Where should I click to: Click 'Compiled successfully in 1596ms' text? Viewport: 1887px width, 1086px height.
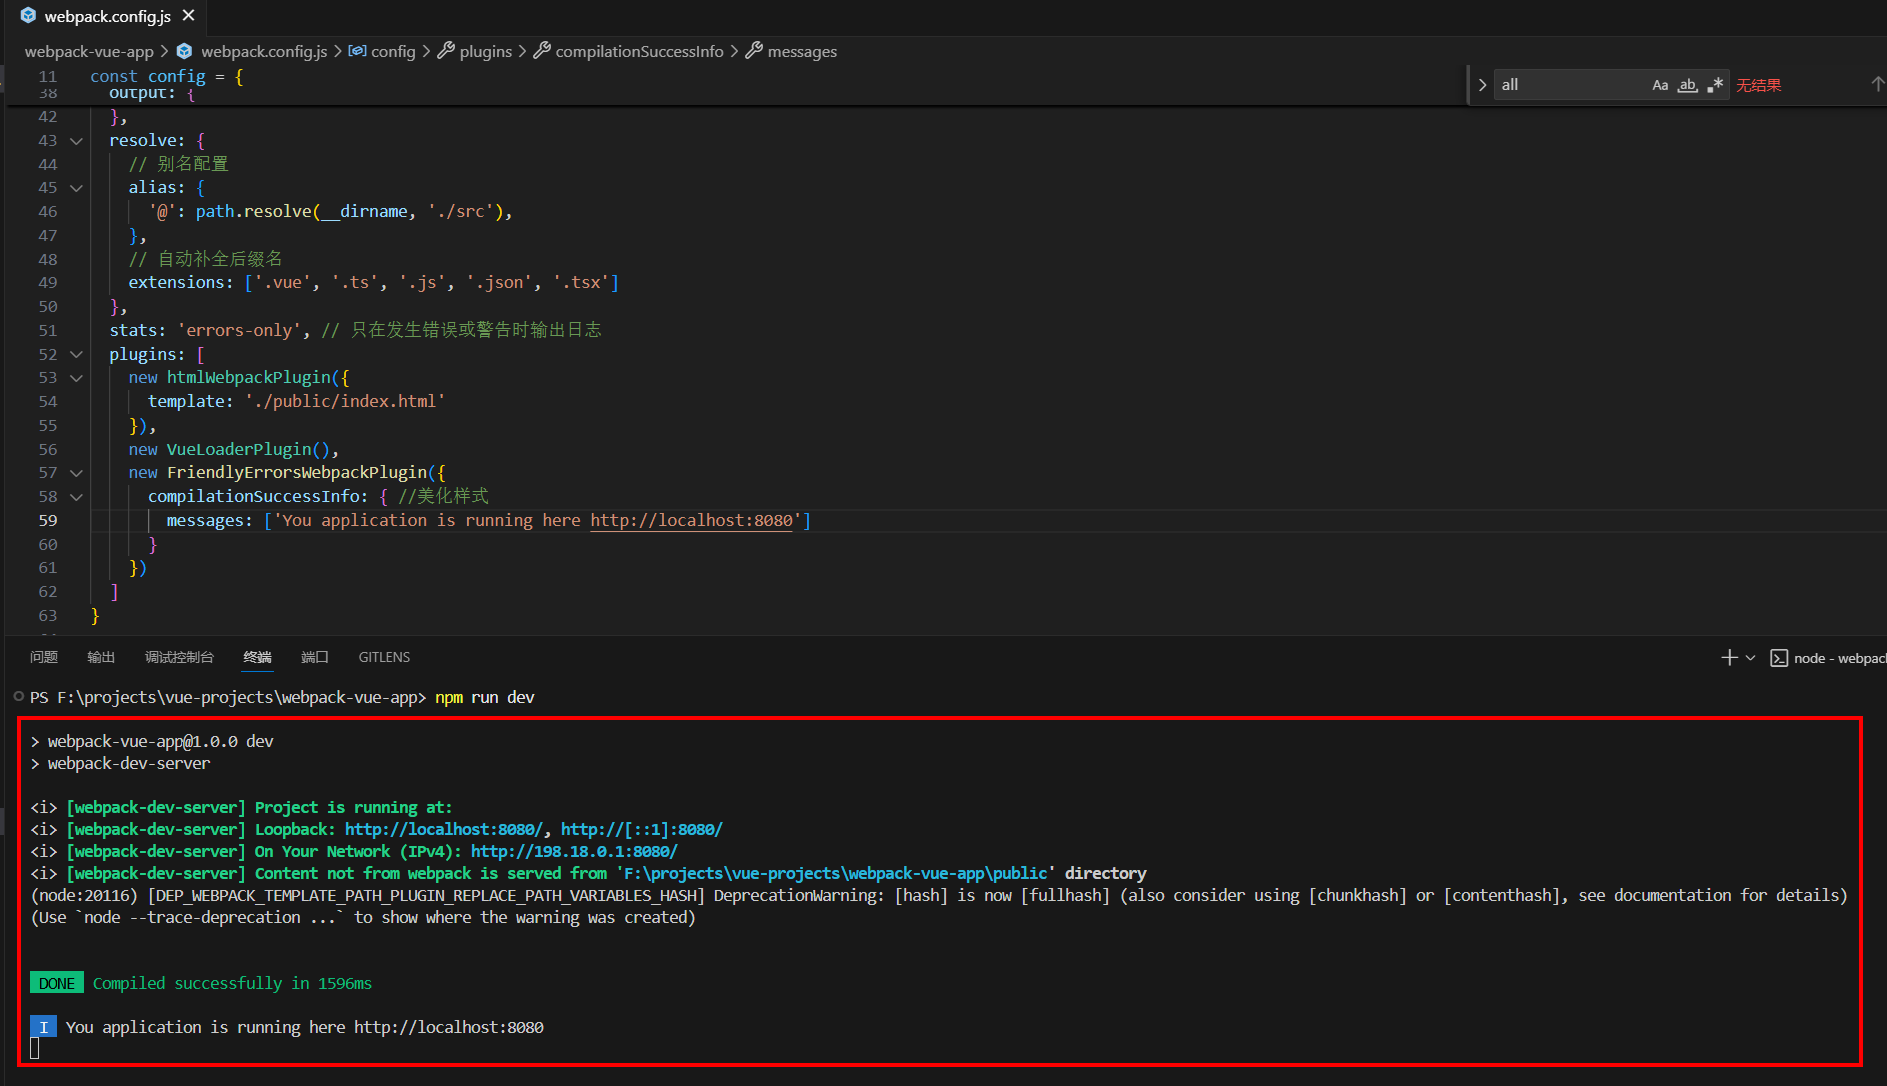tap(232, 984)
